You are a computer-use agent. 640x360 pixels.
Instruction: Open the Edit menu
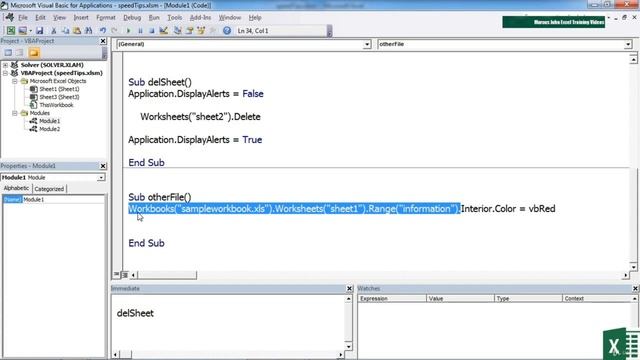point(40,18)
